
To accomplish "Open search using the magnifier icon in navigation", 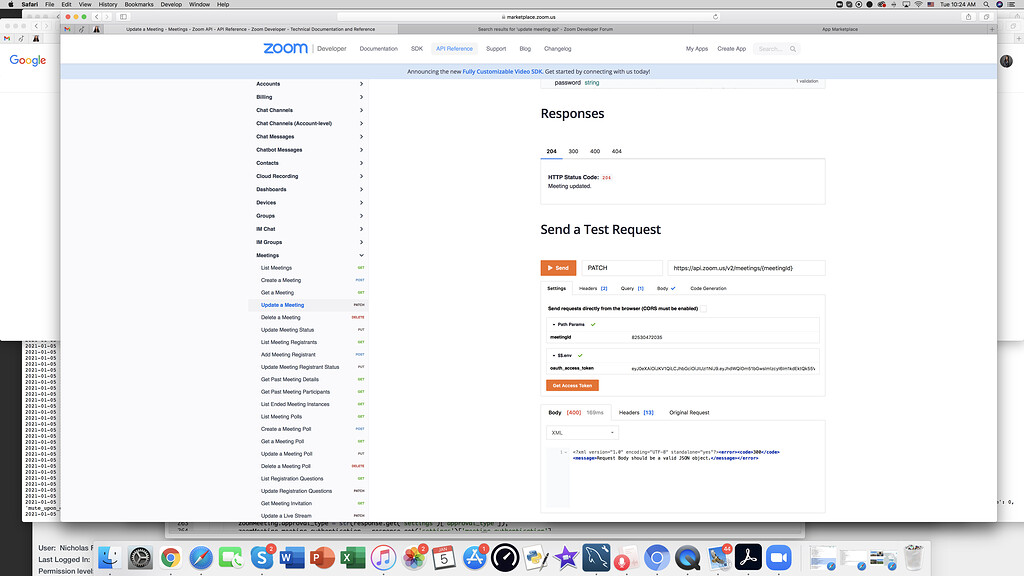I will (x=791, y=48).
